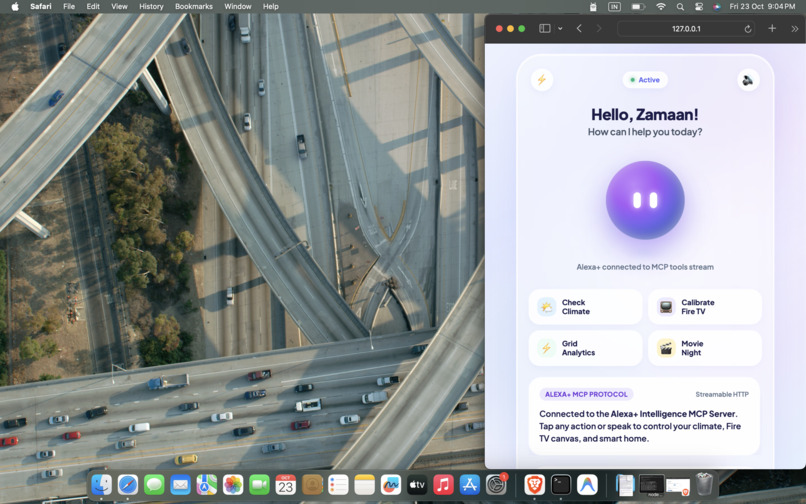The image size is (806, 504).
Task: Click the 'Hello, Zamaan!' heading
Action: point(645,114)
